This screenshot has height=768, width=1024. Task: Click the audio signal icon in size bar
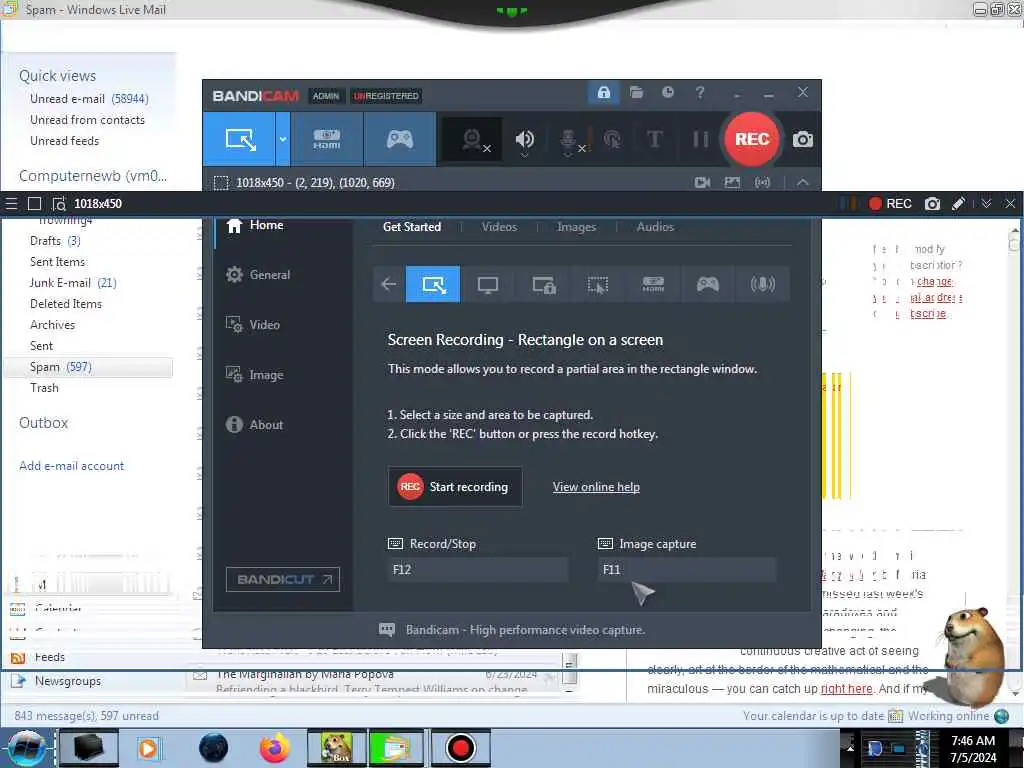point(762,183)
